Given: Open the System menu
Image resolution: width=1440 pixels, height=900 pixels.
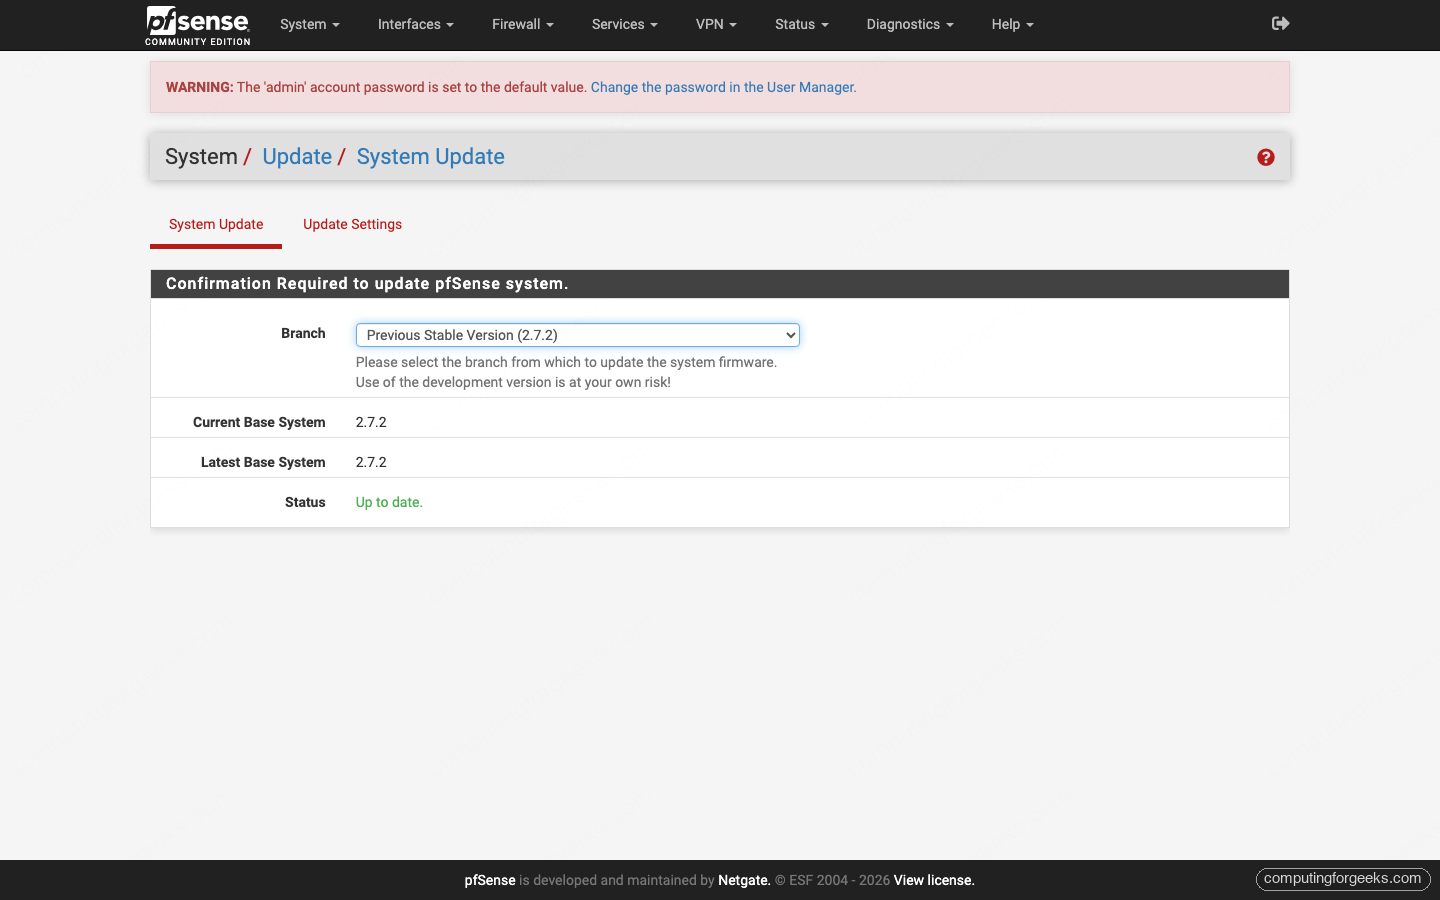Looking at the screenshot, I should click(x=310, y=24).
